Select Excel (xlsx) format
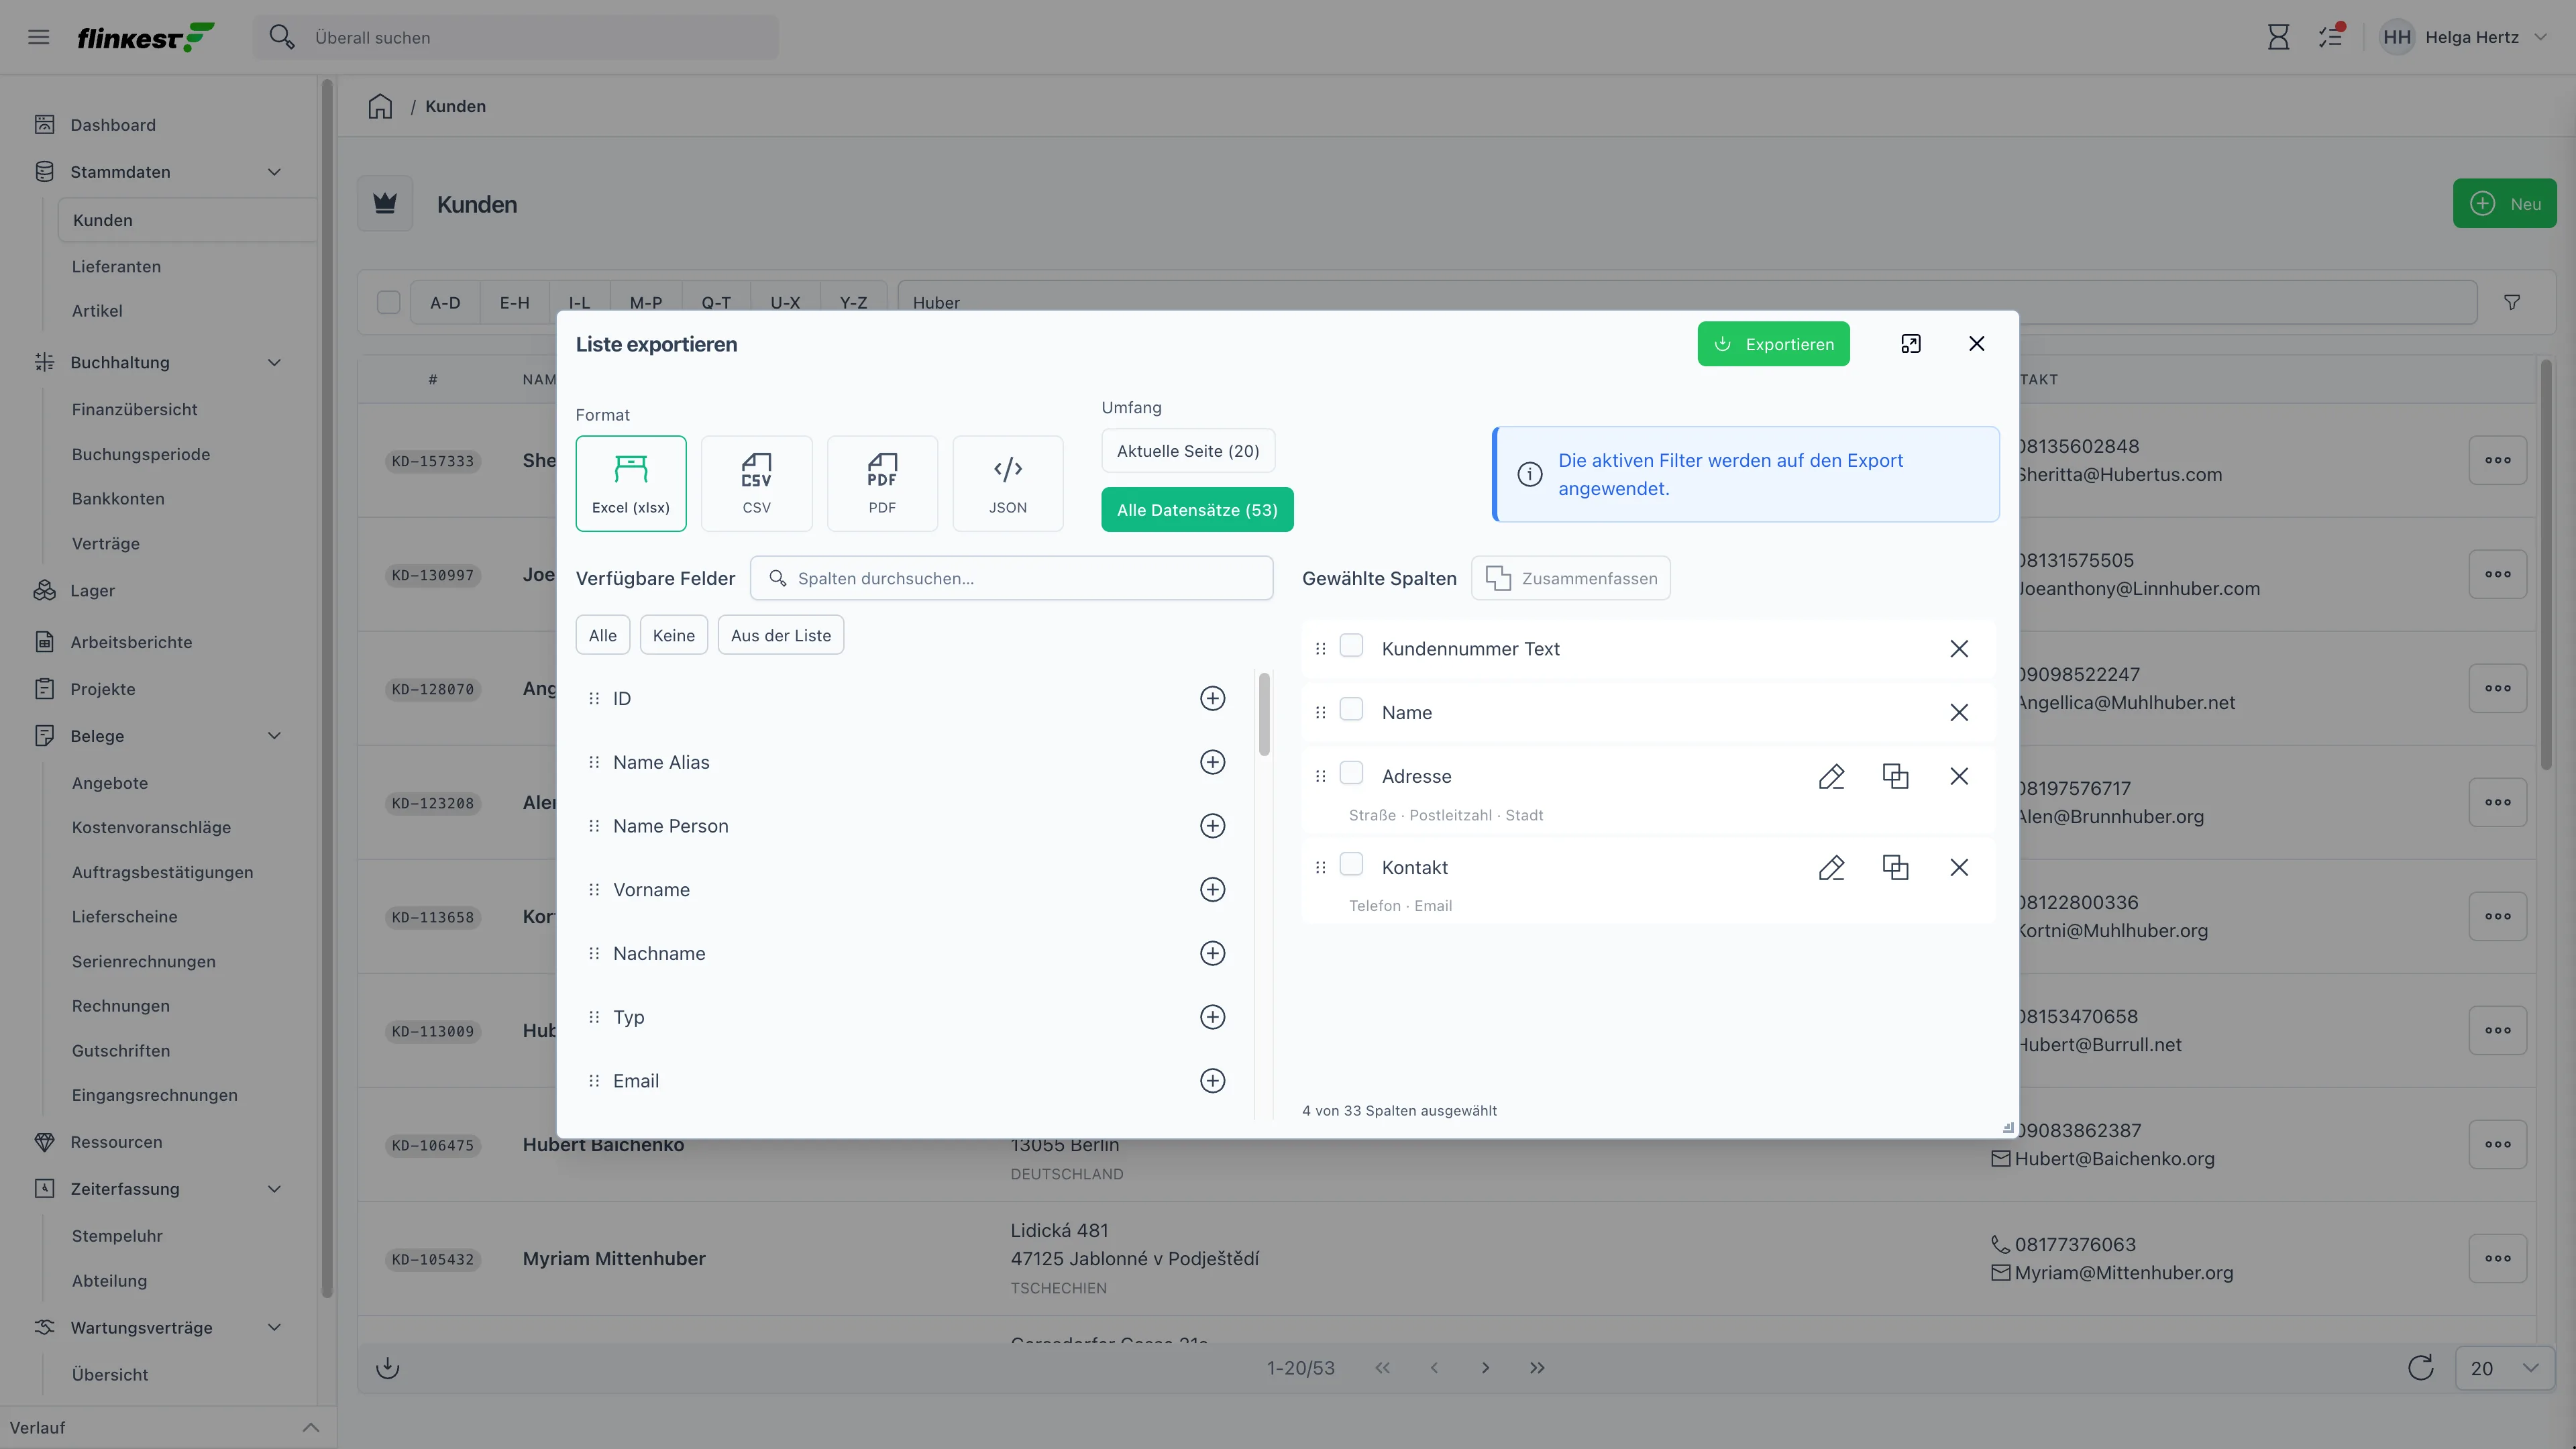 tap(631, 483)
